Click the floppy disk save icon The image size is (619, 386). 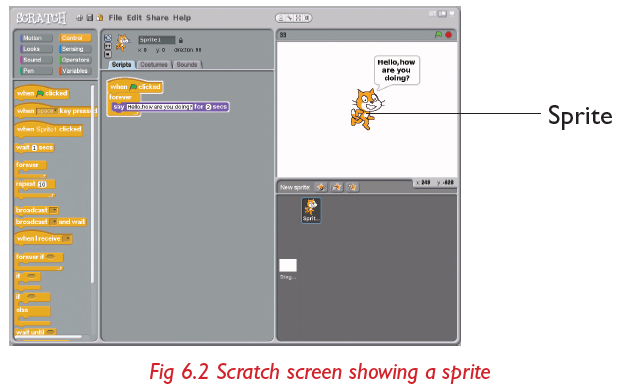click(90, 18)
